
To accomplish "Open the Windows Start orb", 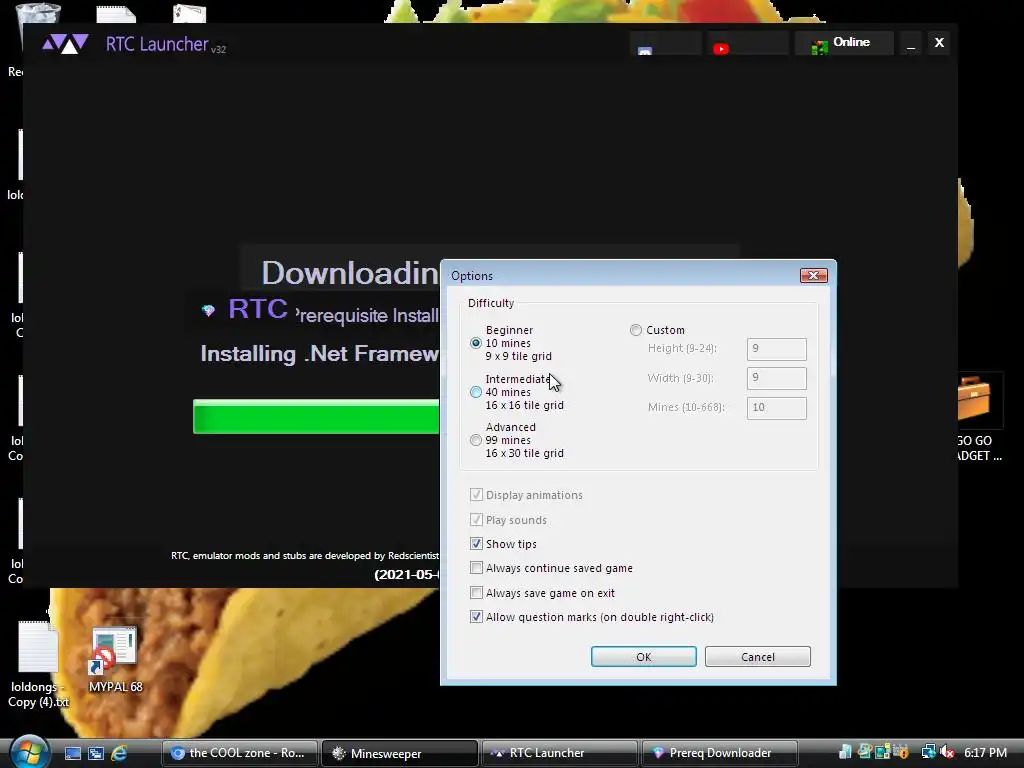I will (x=29, y=751).
